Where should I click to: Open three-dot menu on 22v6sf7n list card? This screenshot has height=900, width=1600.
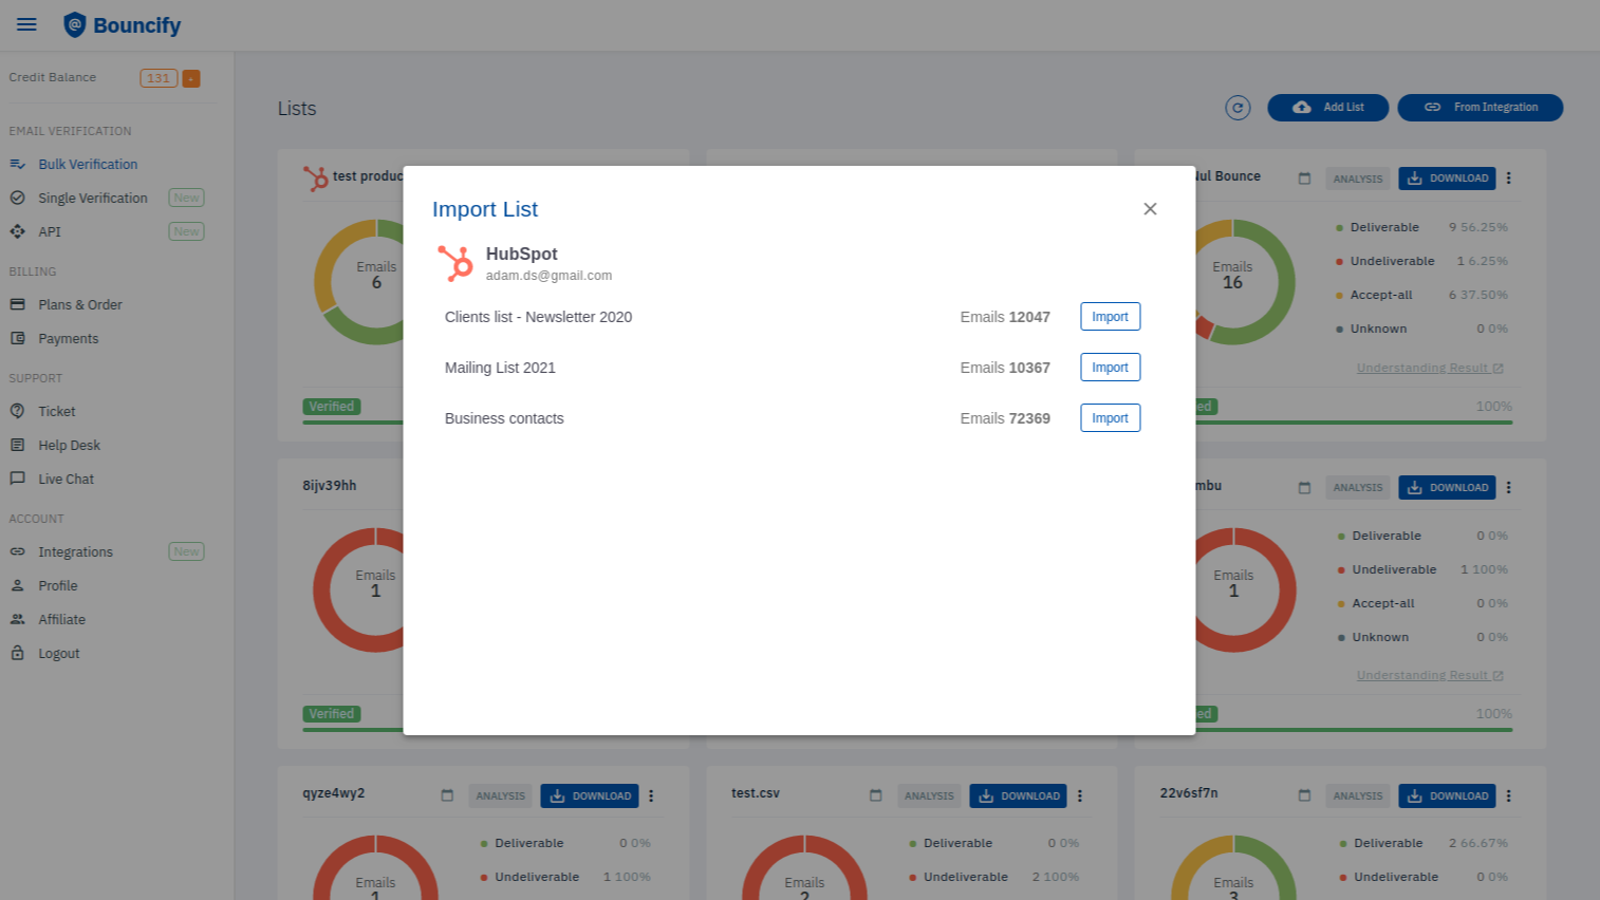(x=1508, y=796)
